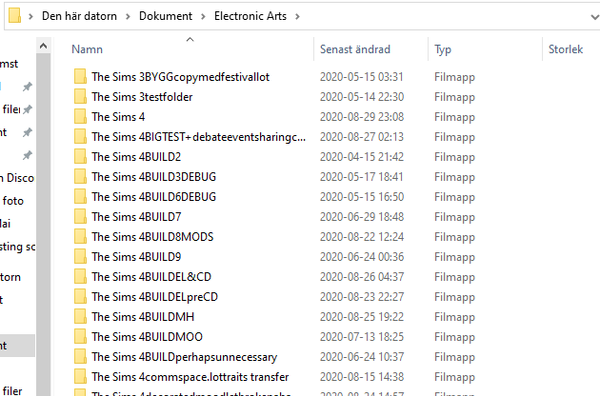Go to Dokument in breadcrumb
Screen dimensions: 600x396
pos(165,16)
